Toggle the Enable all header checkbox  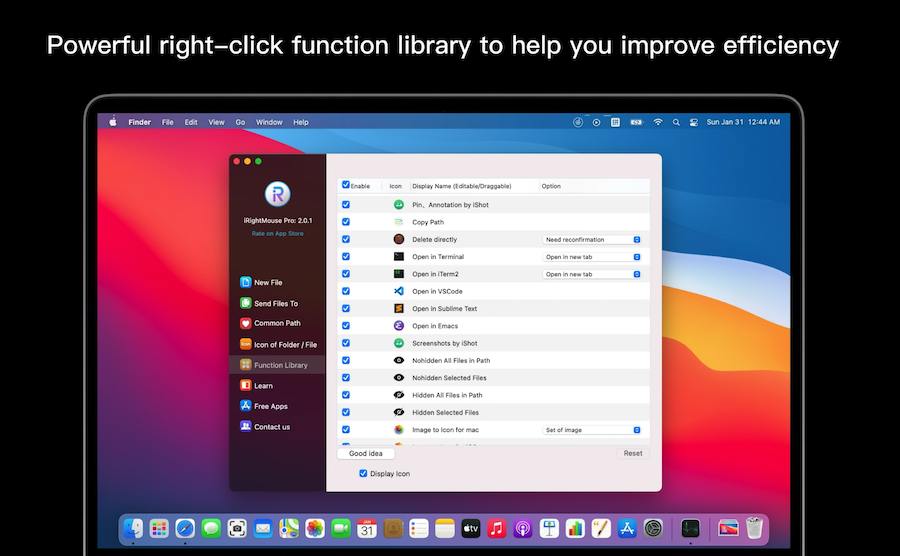(x=346, y=185)
